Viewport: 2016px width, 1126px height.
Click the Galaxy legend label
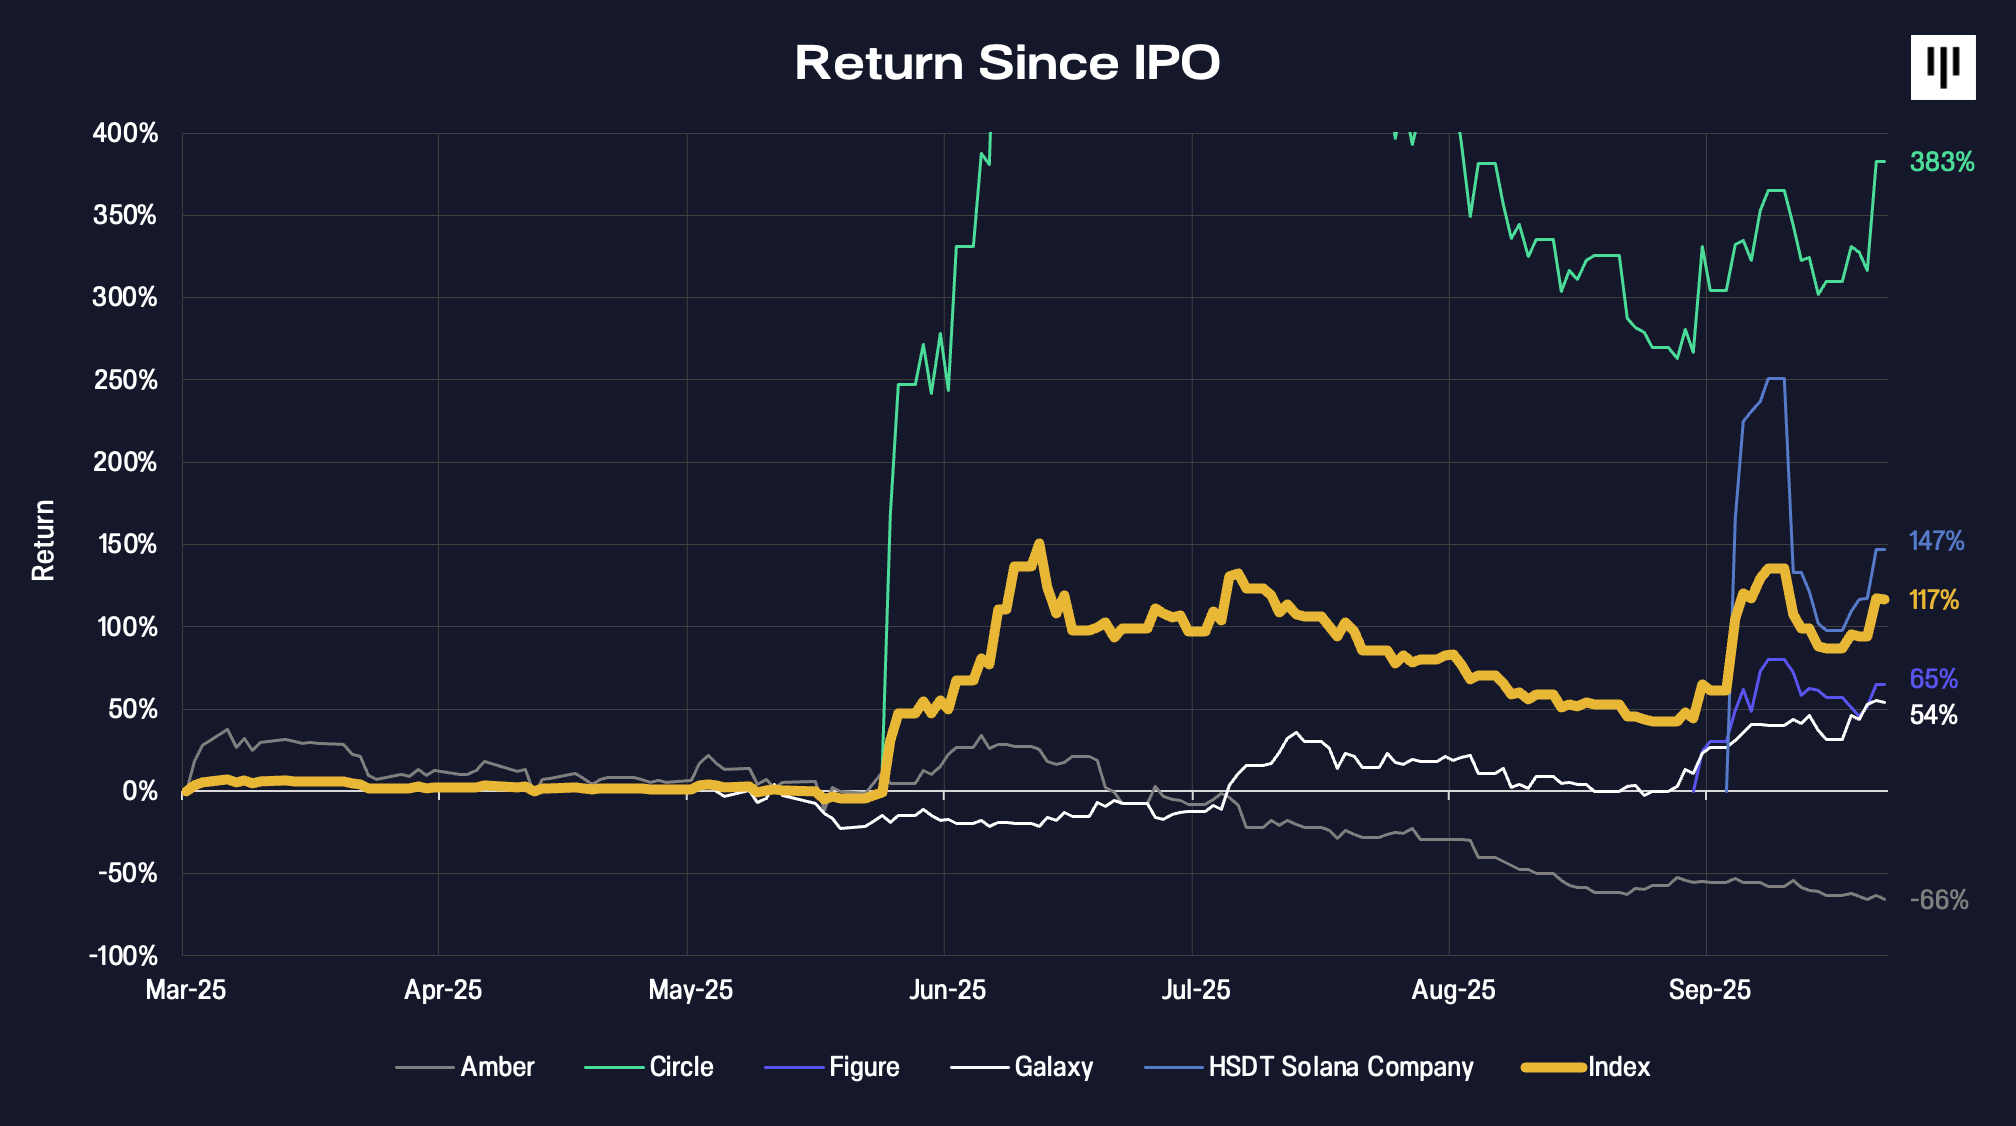pos(1053,1067)
